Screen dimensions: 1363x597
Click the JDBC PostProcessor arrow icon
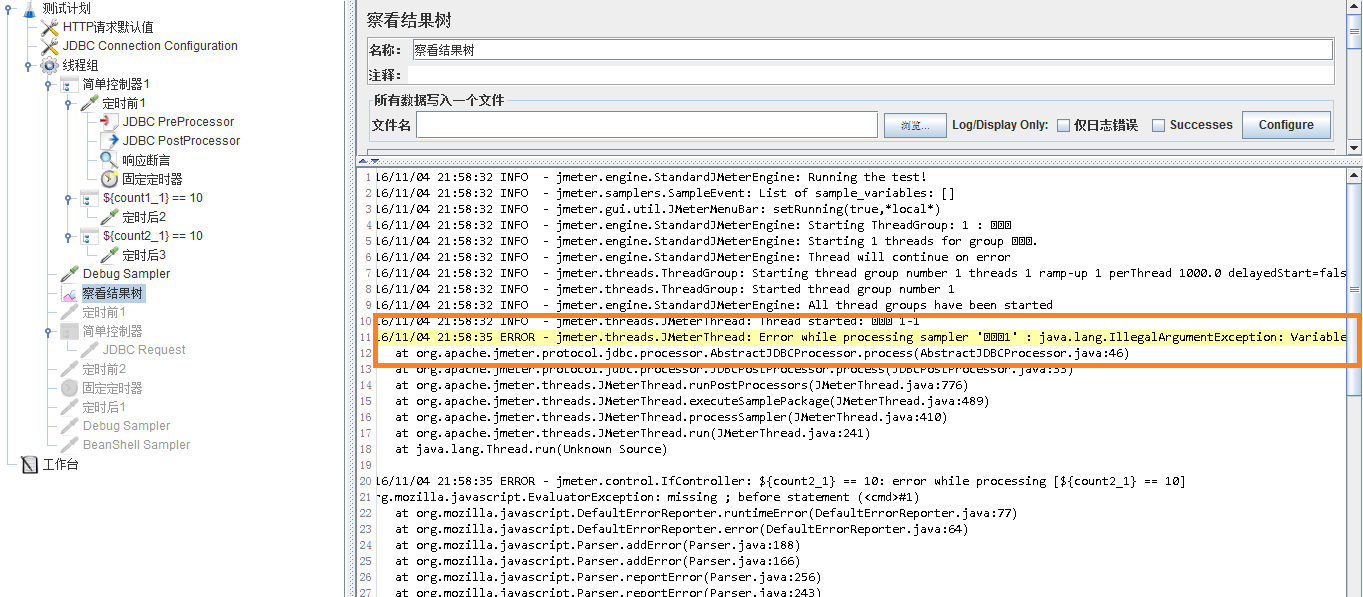click(110, 140)
